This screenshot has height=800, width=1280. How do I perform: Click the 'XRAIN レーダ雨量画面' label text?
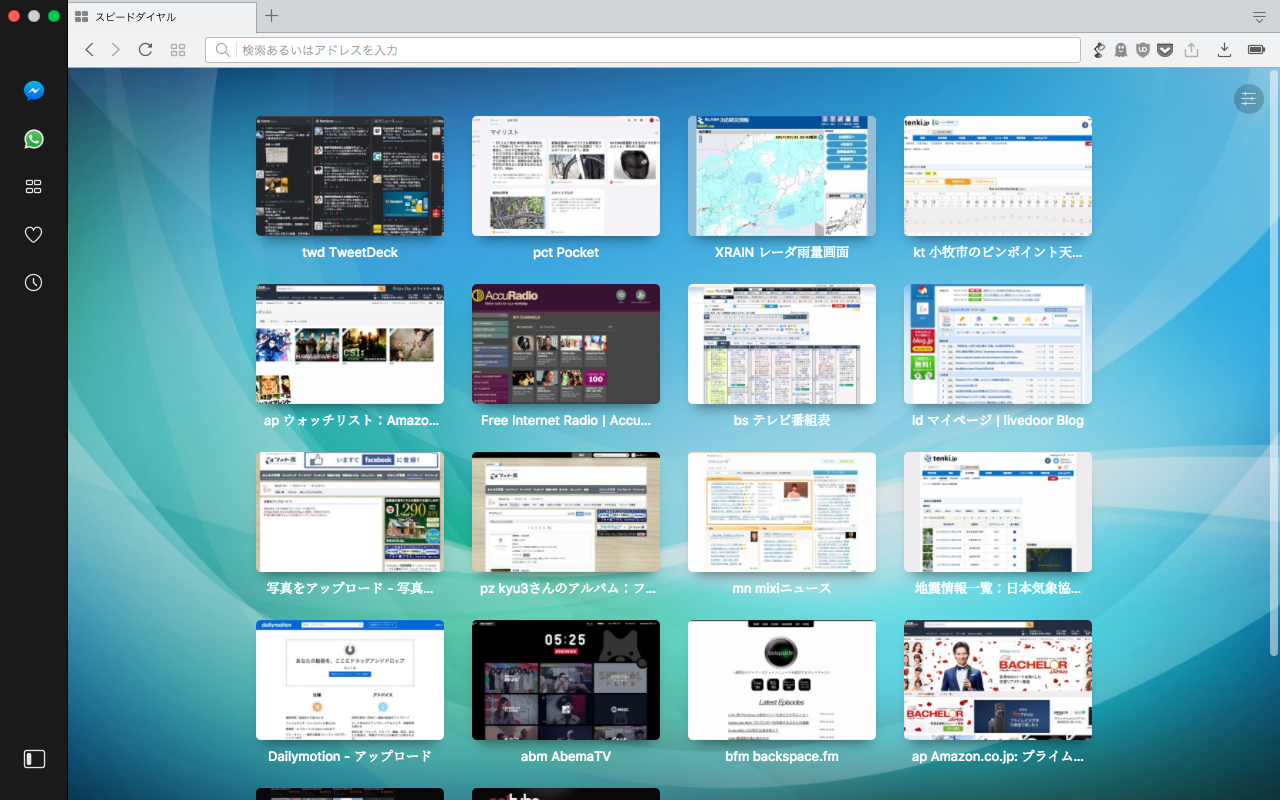pos(782,253)
